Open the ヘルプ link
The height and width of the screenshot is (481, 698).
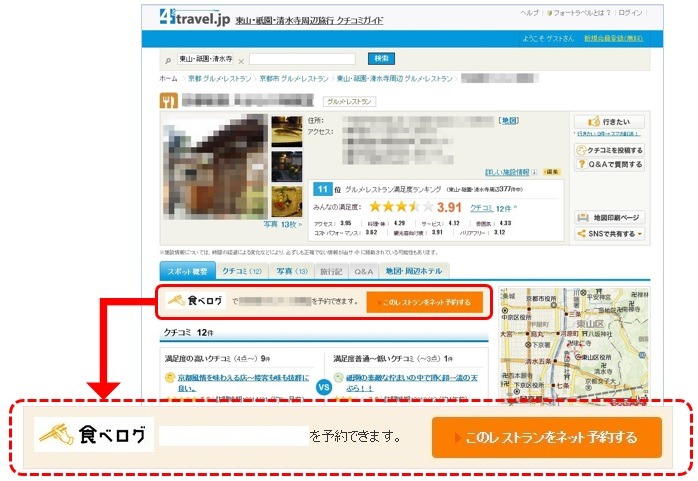pos(530,13)
